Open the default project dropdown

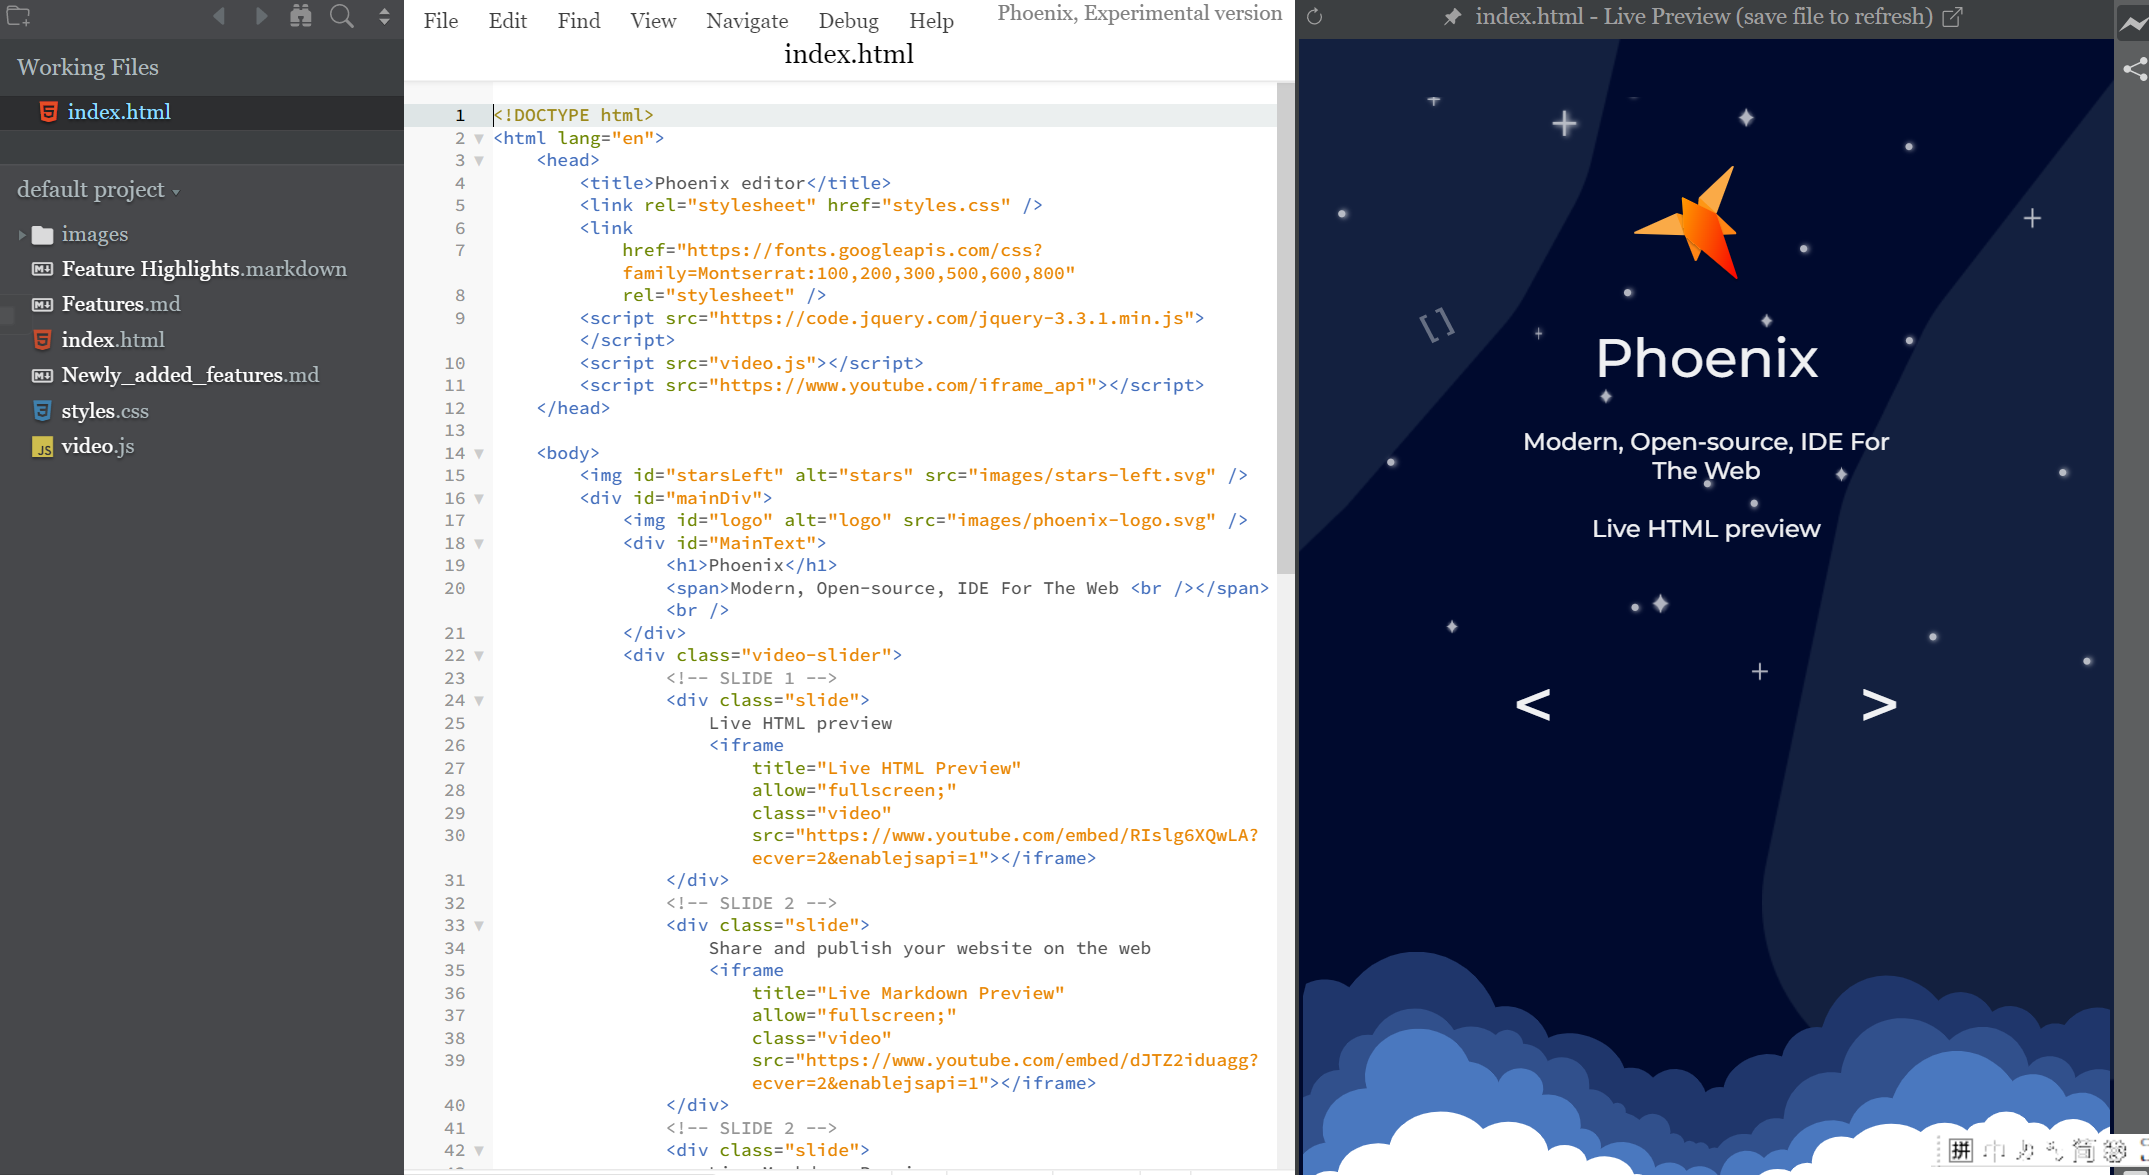pyautogui.click(x=98, y=190)
